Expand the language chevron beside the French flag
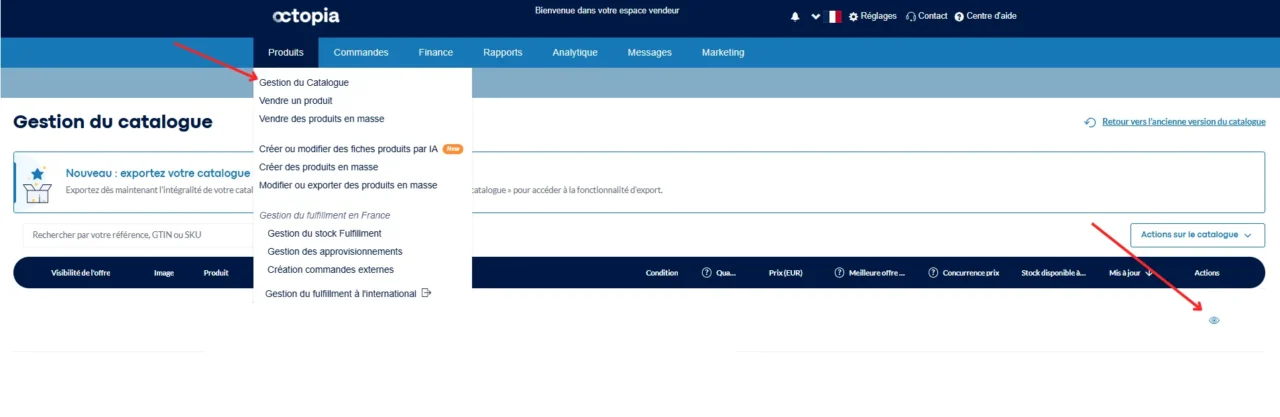 click(816, 16)
